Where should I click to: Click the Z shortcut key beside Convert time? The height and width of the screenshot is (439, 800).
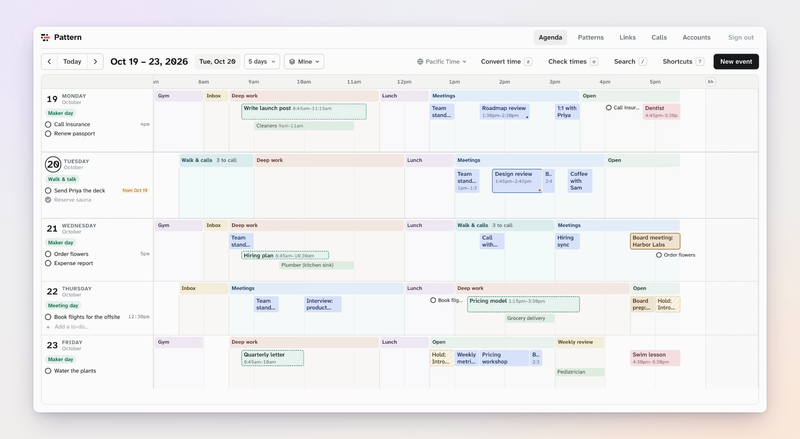click(528, 61)
